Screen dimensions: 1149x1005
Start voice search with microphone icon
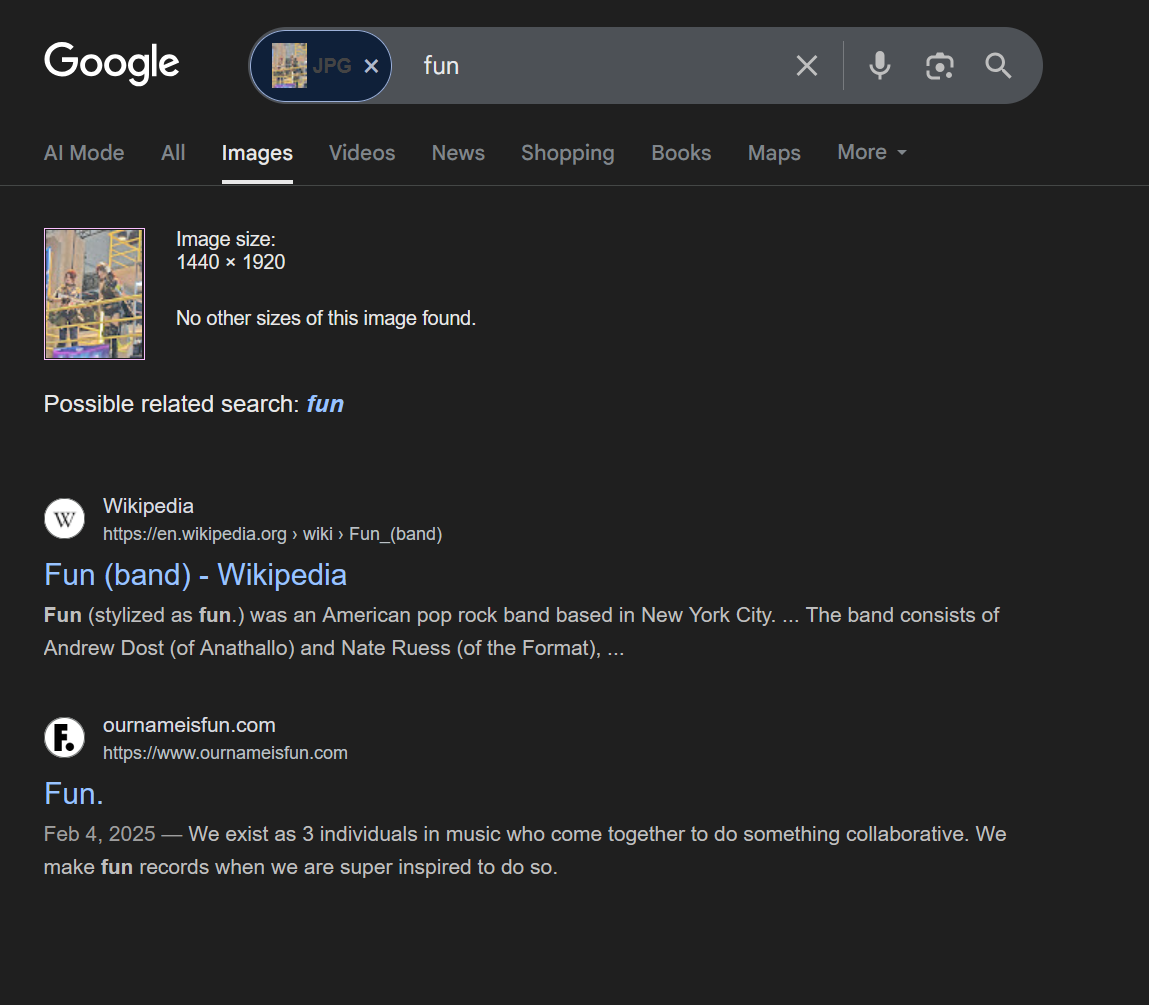(x=880, y=66)
